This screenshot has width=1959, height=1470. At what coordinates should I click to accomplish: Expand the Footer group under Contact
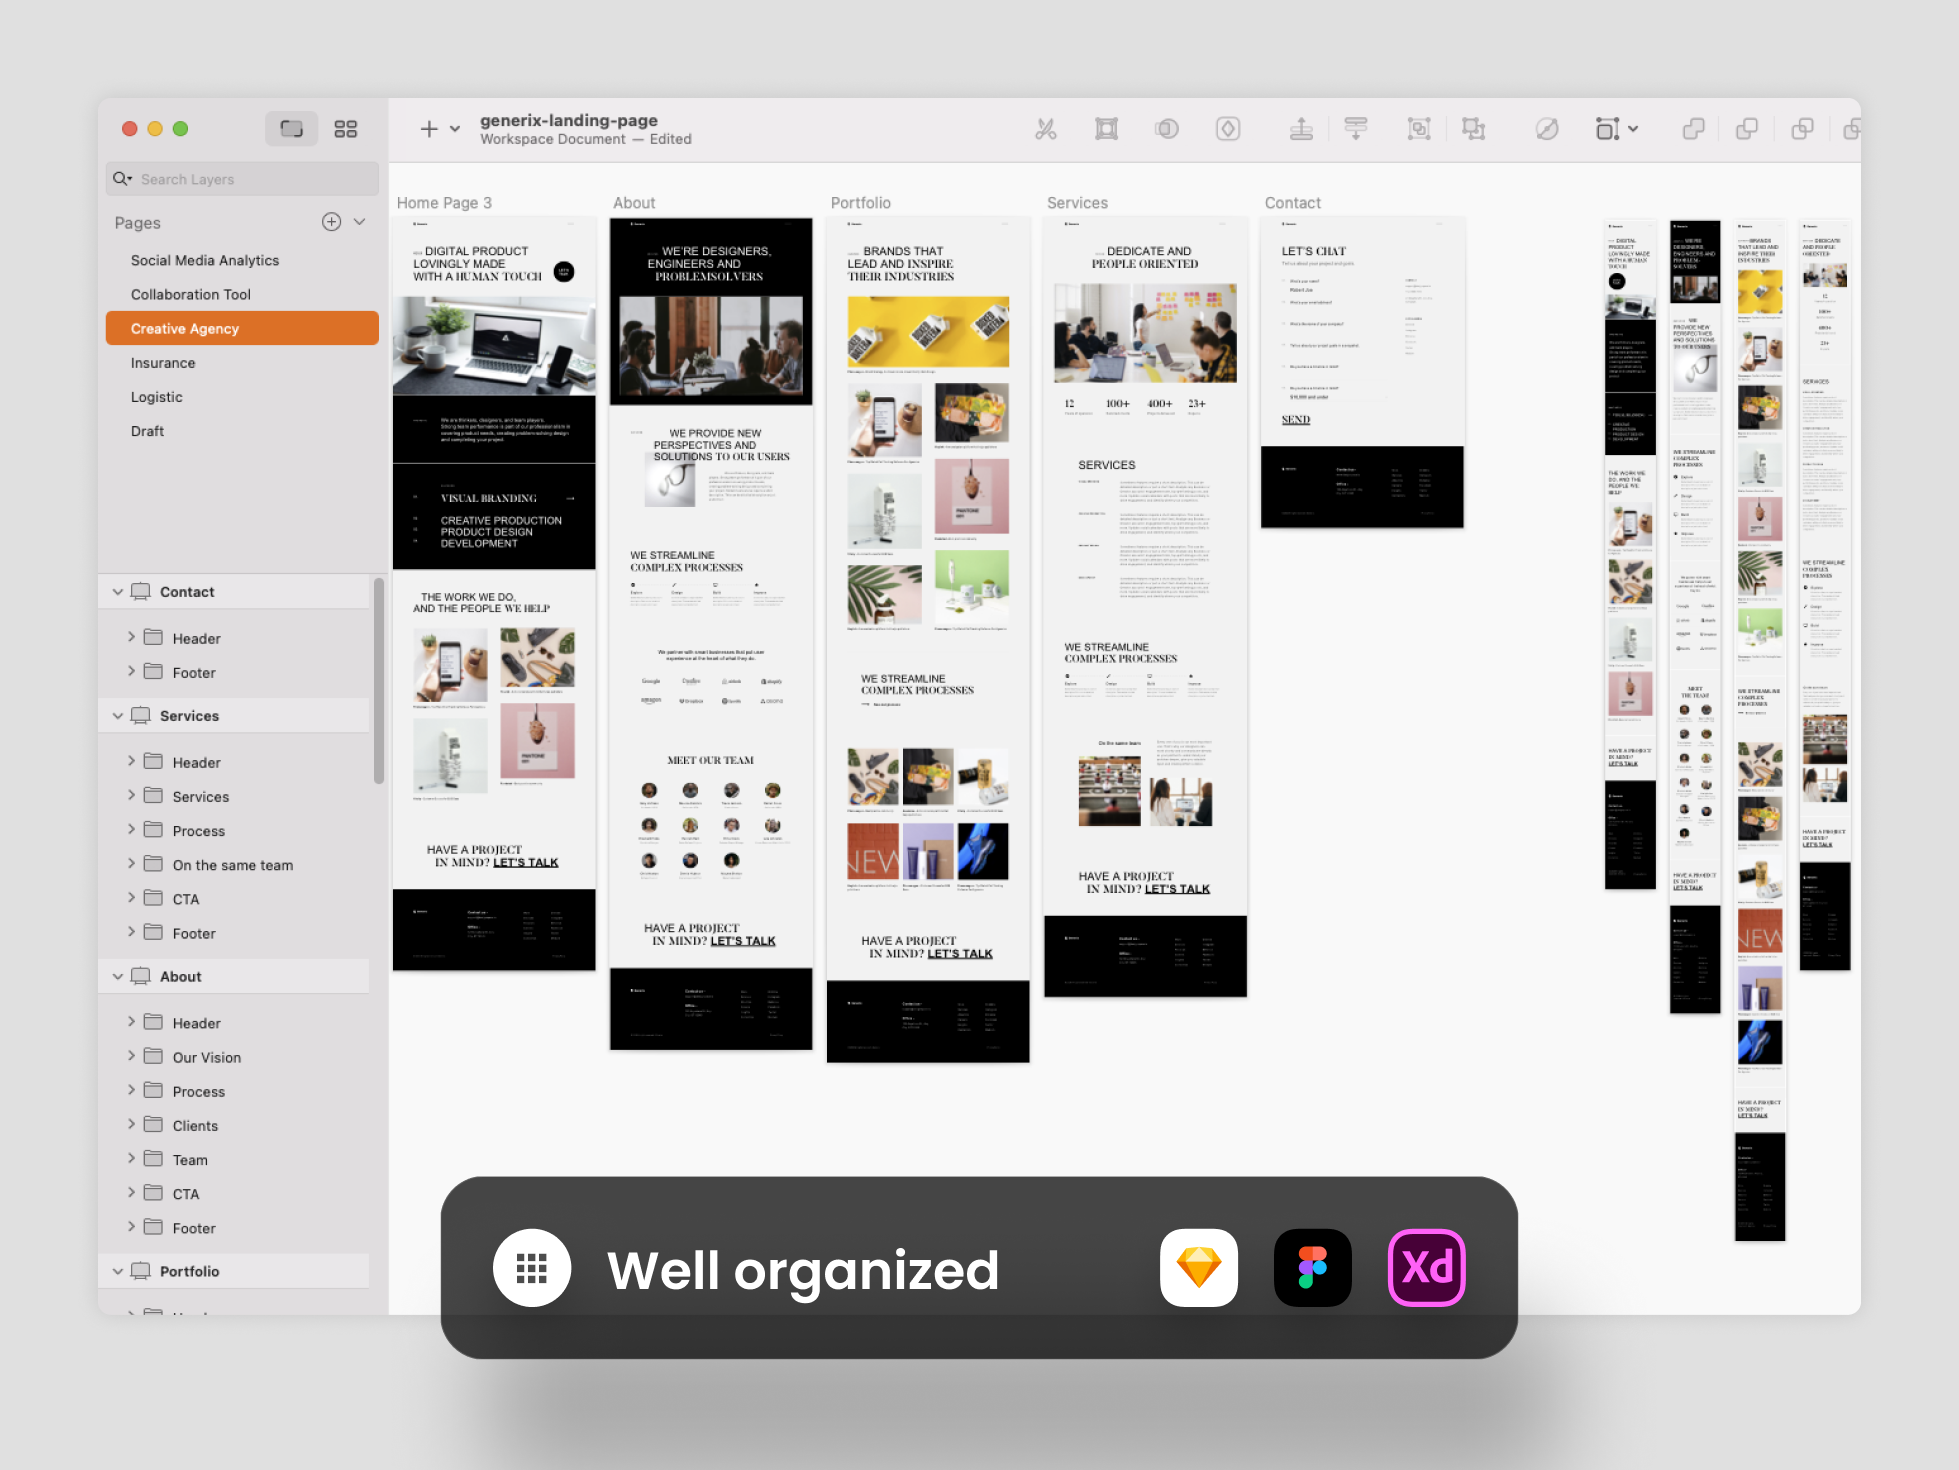click(x=131, y=672)
